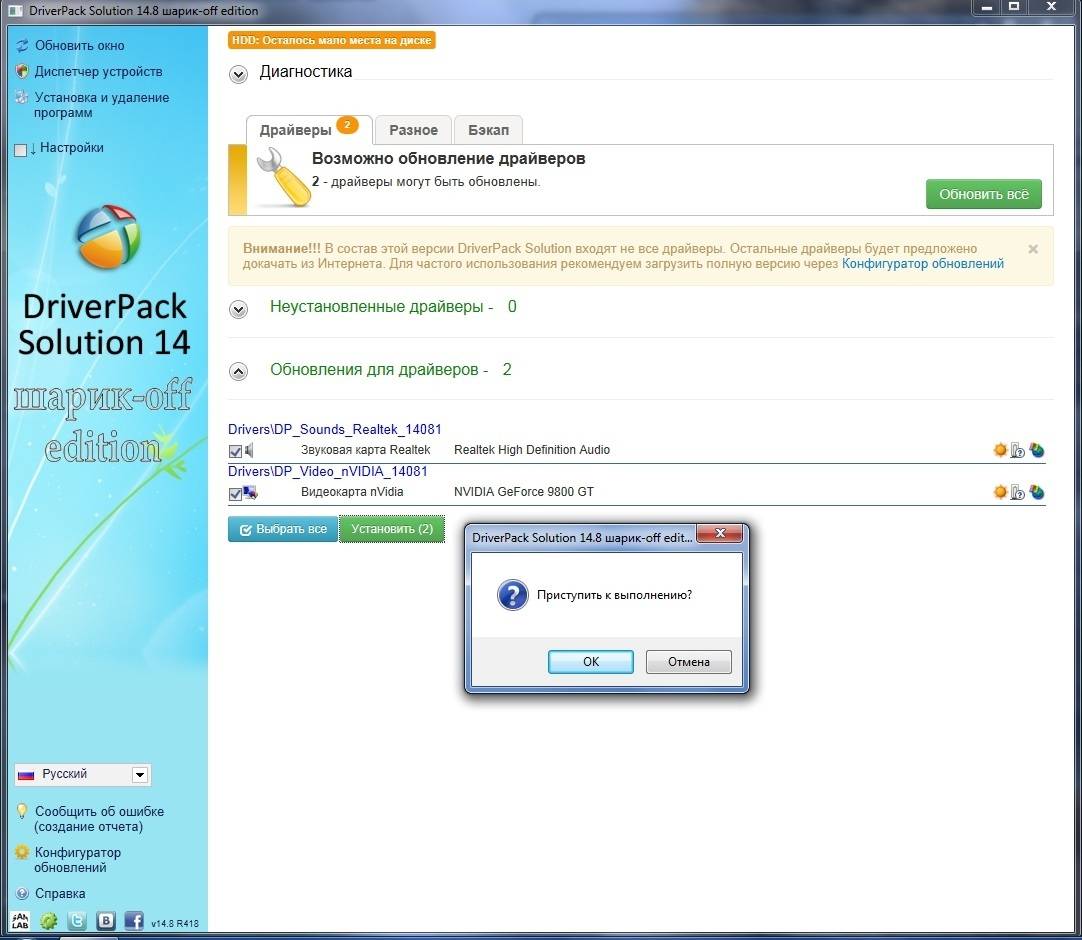Click the HDD low disk space warning

(x=332, y=40)
